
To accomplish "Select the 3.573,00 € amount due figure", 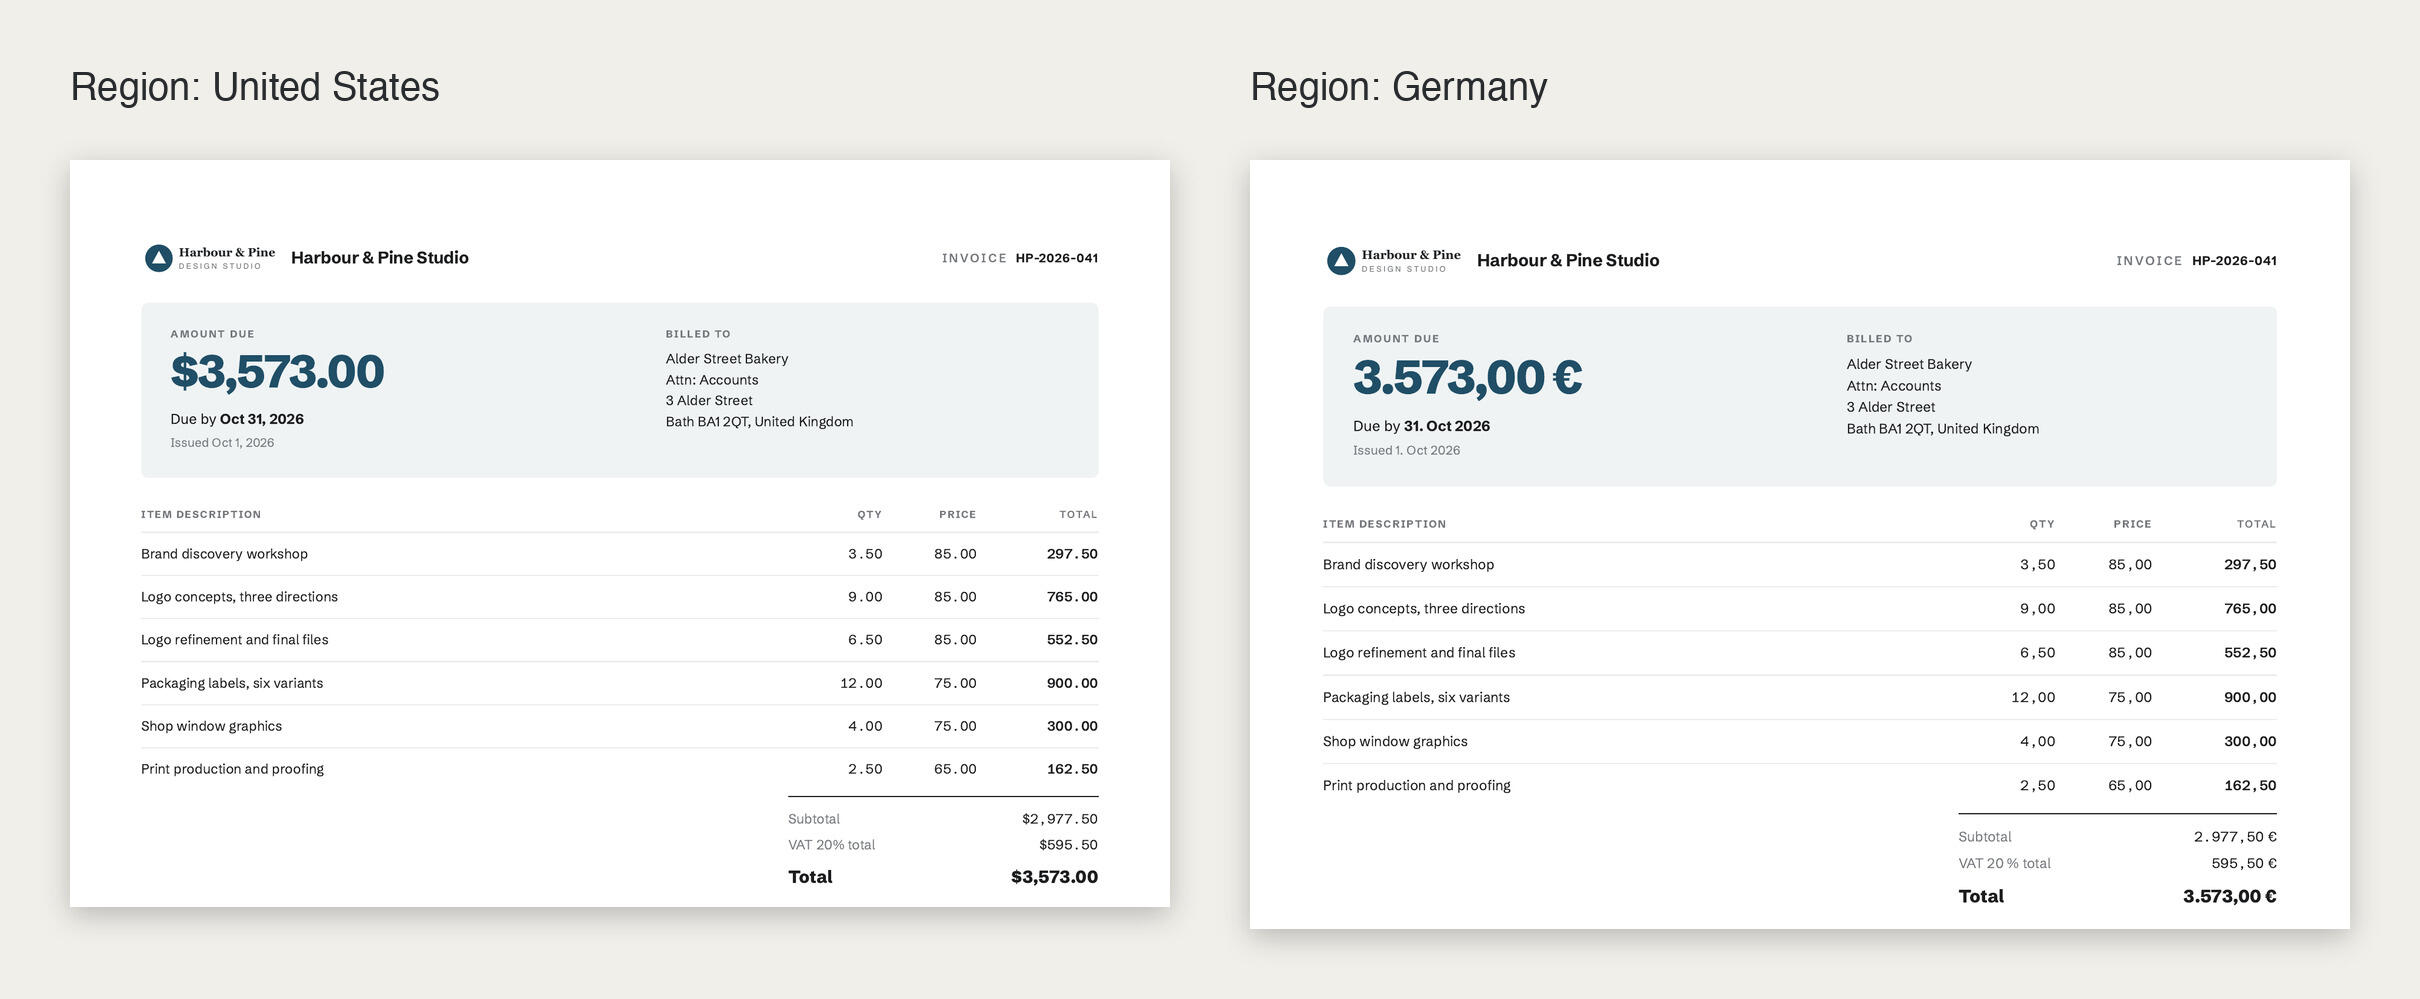I will coord(1467,378).
